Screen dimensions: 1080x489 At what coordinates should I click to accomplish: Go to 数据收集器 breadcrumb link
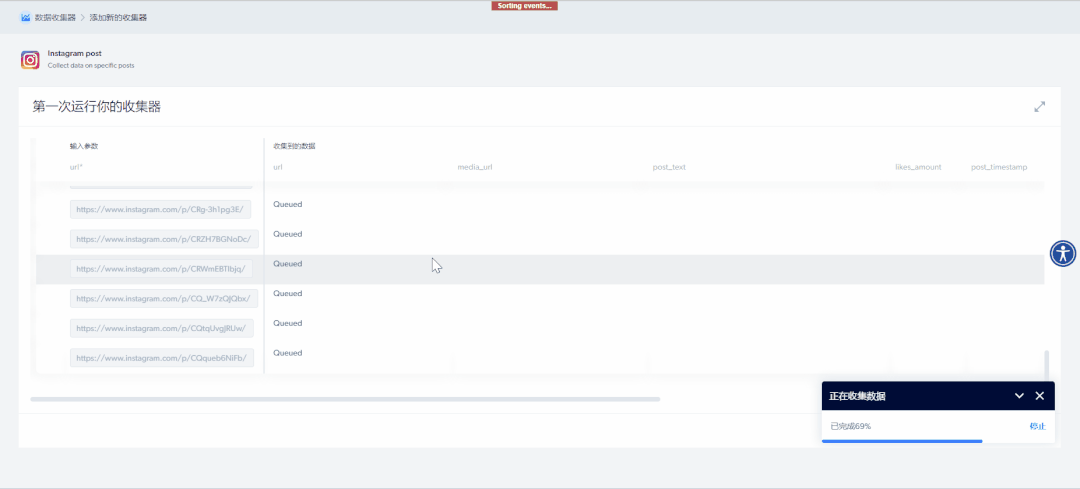pyautogui.click(x=55, y=17)
